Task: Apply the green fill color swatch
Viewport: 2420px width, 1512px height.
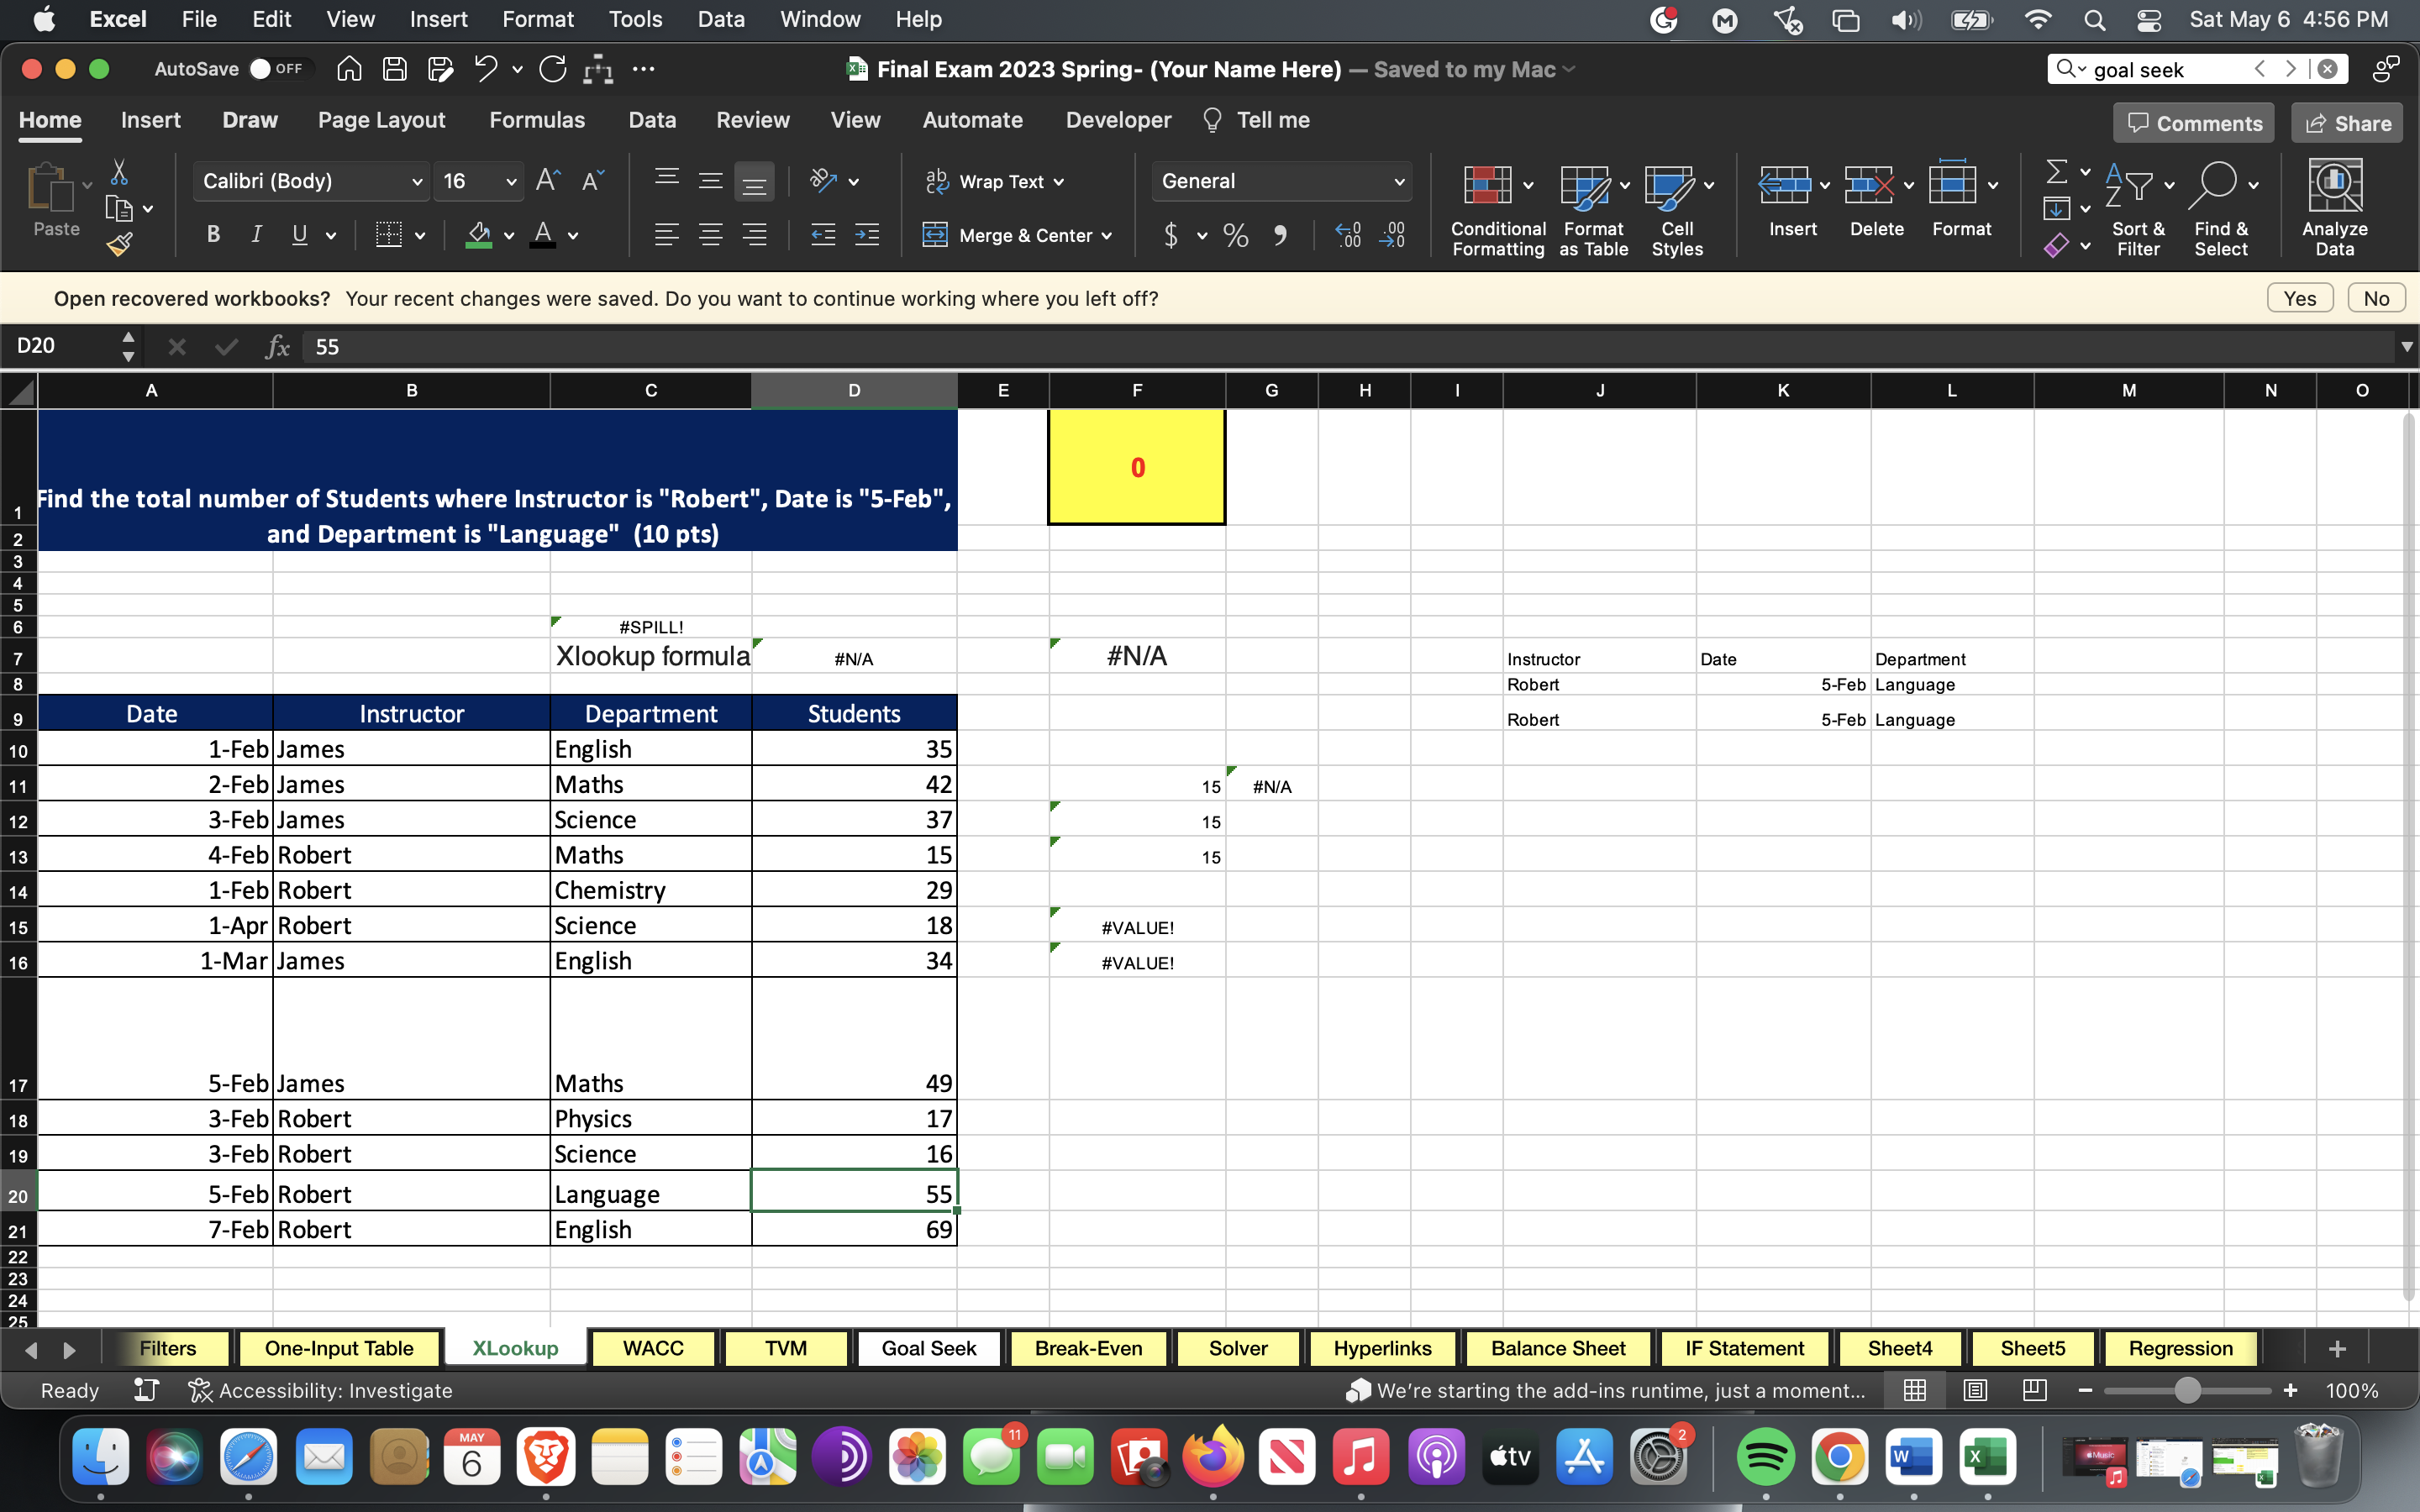Action: 480,236
